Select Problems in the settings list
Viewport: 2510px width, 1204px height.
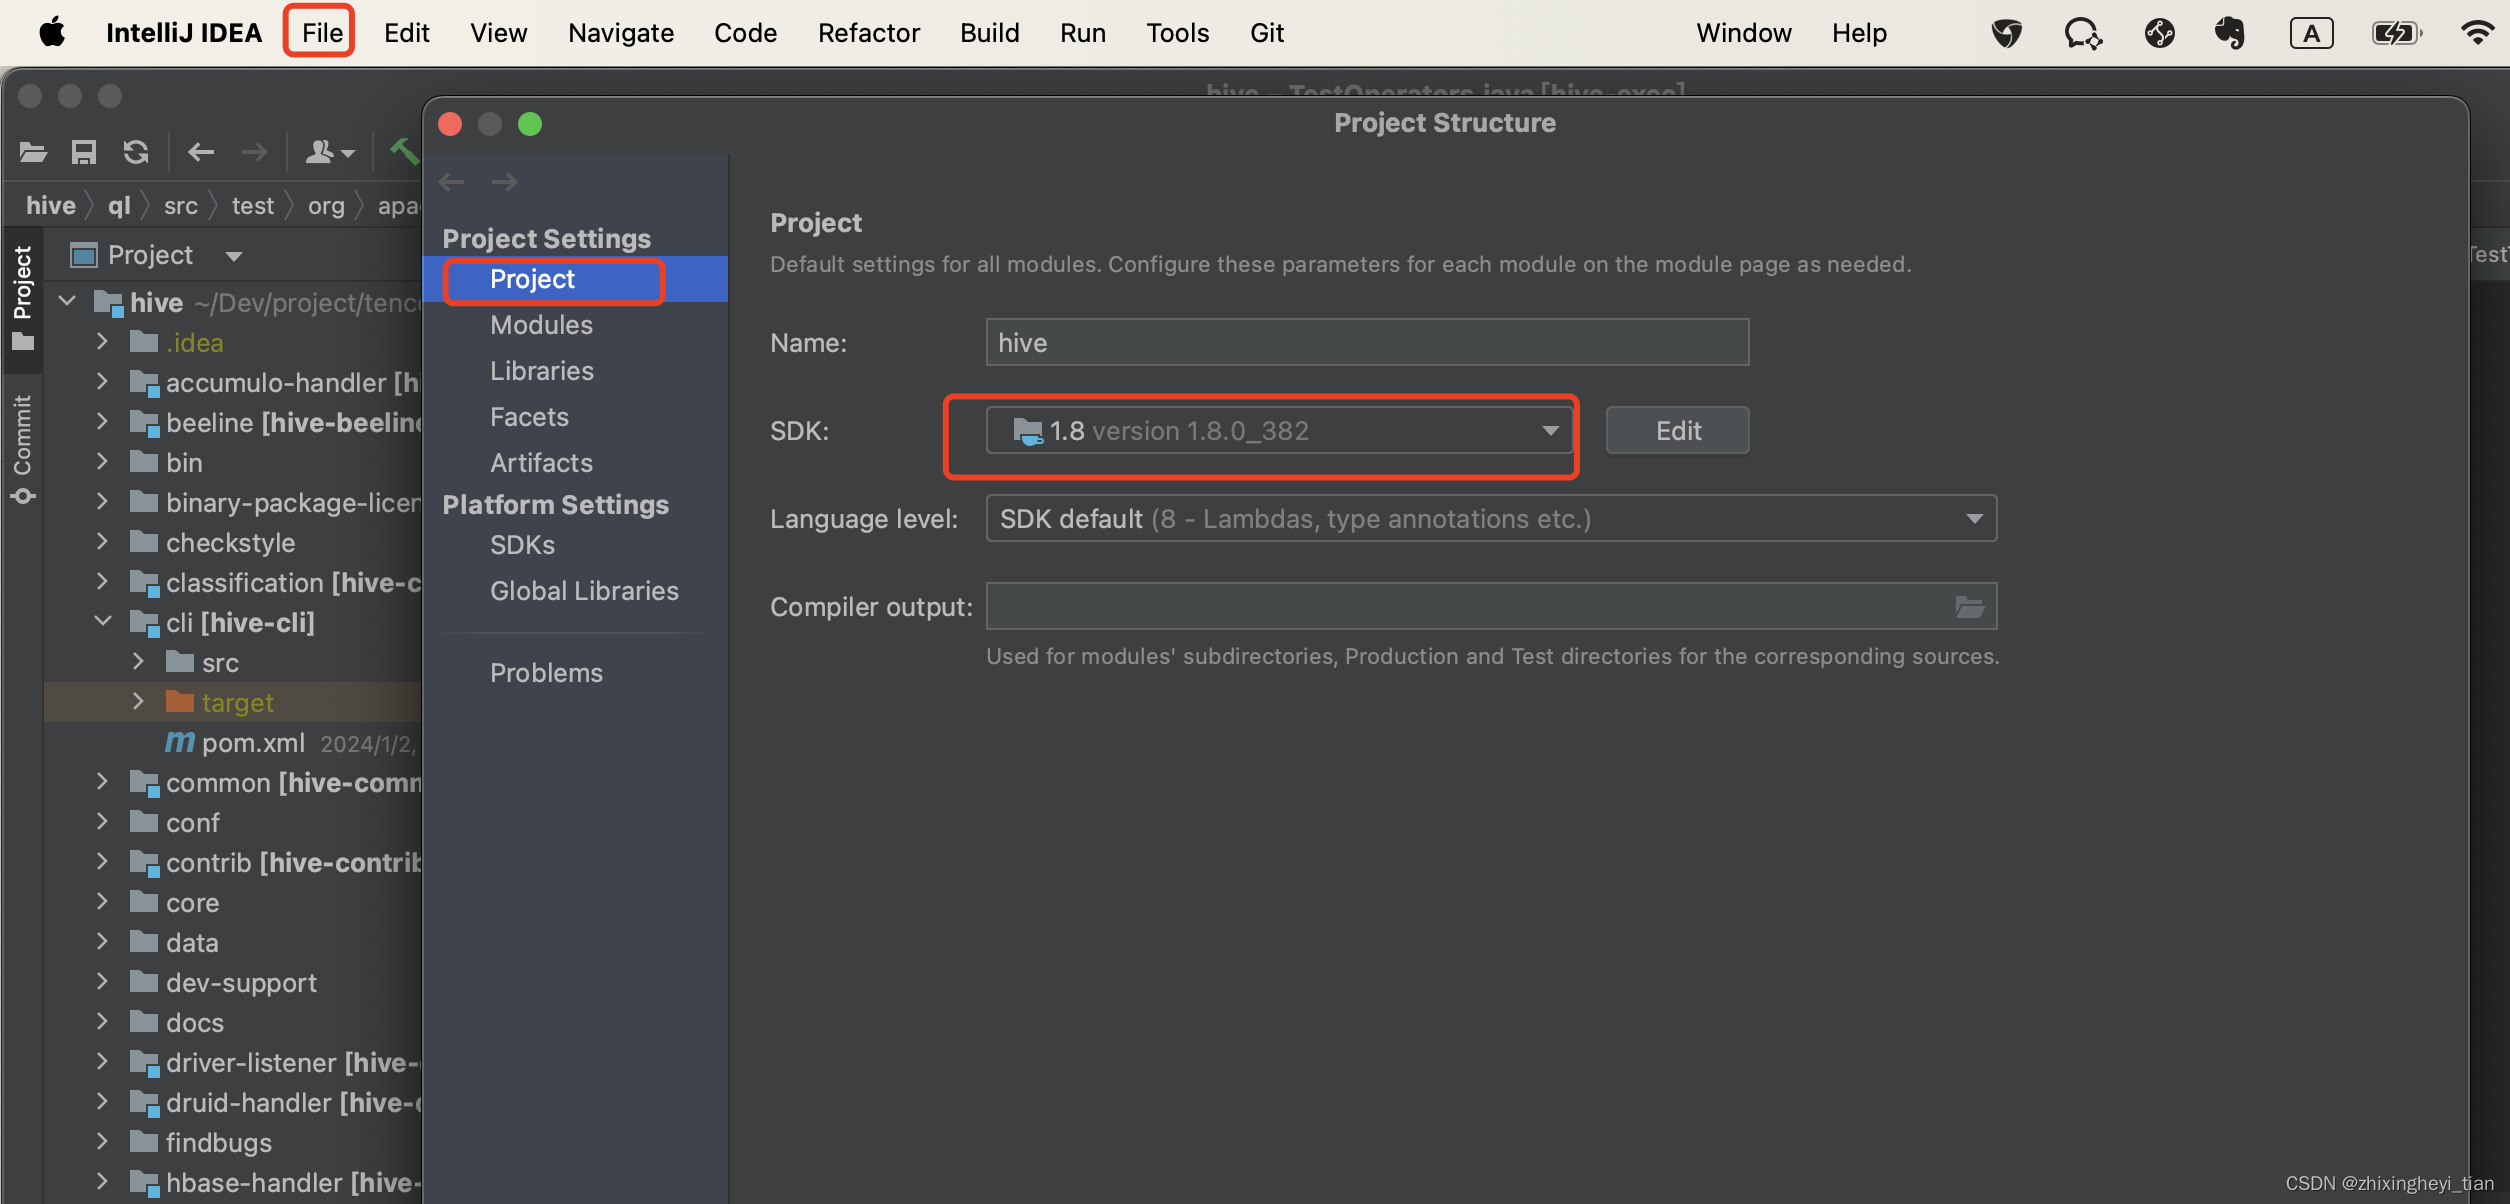pos(546,673)
